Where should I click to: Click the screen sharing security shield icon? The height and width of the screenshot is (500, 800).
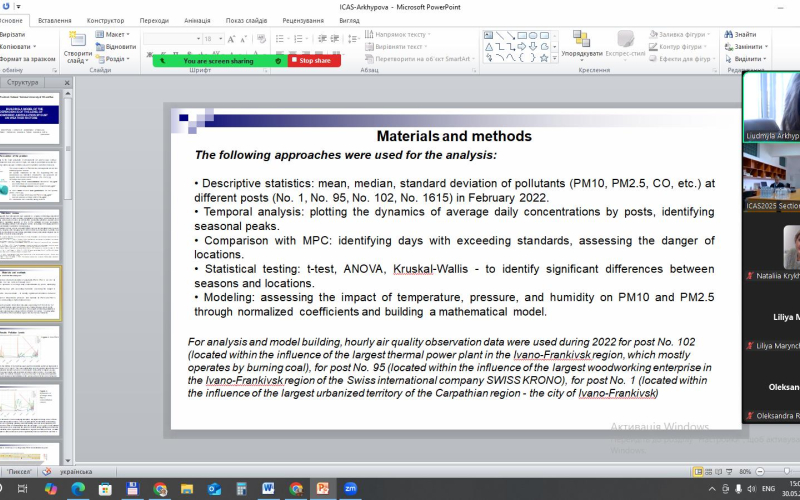pyautogui.click(x=278, y=61)
